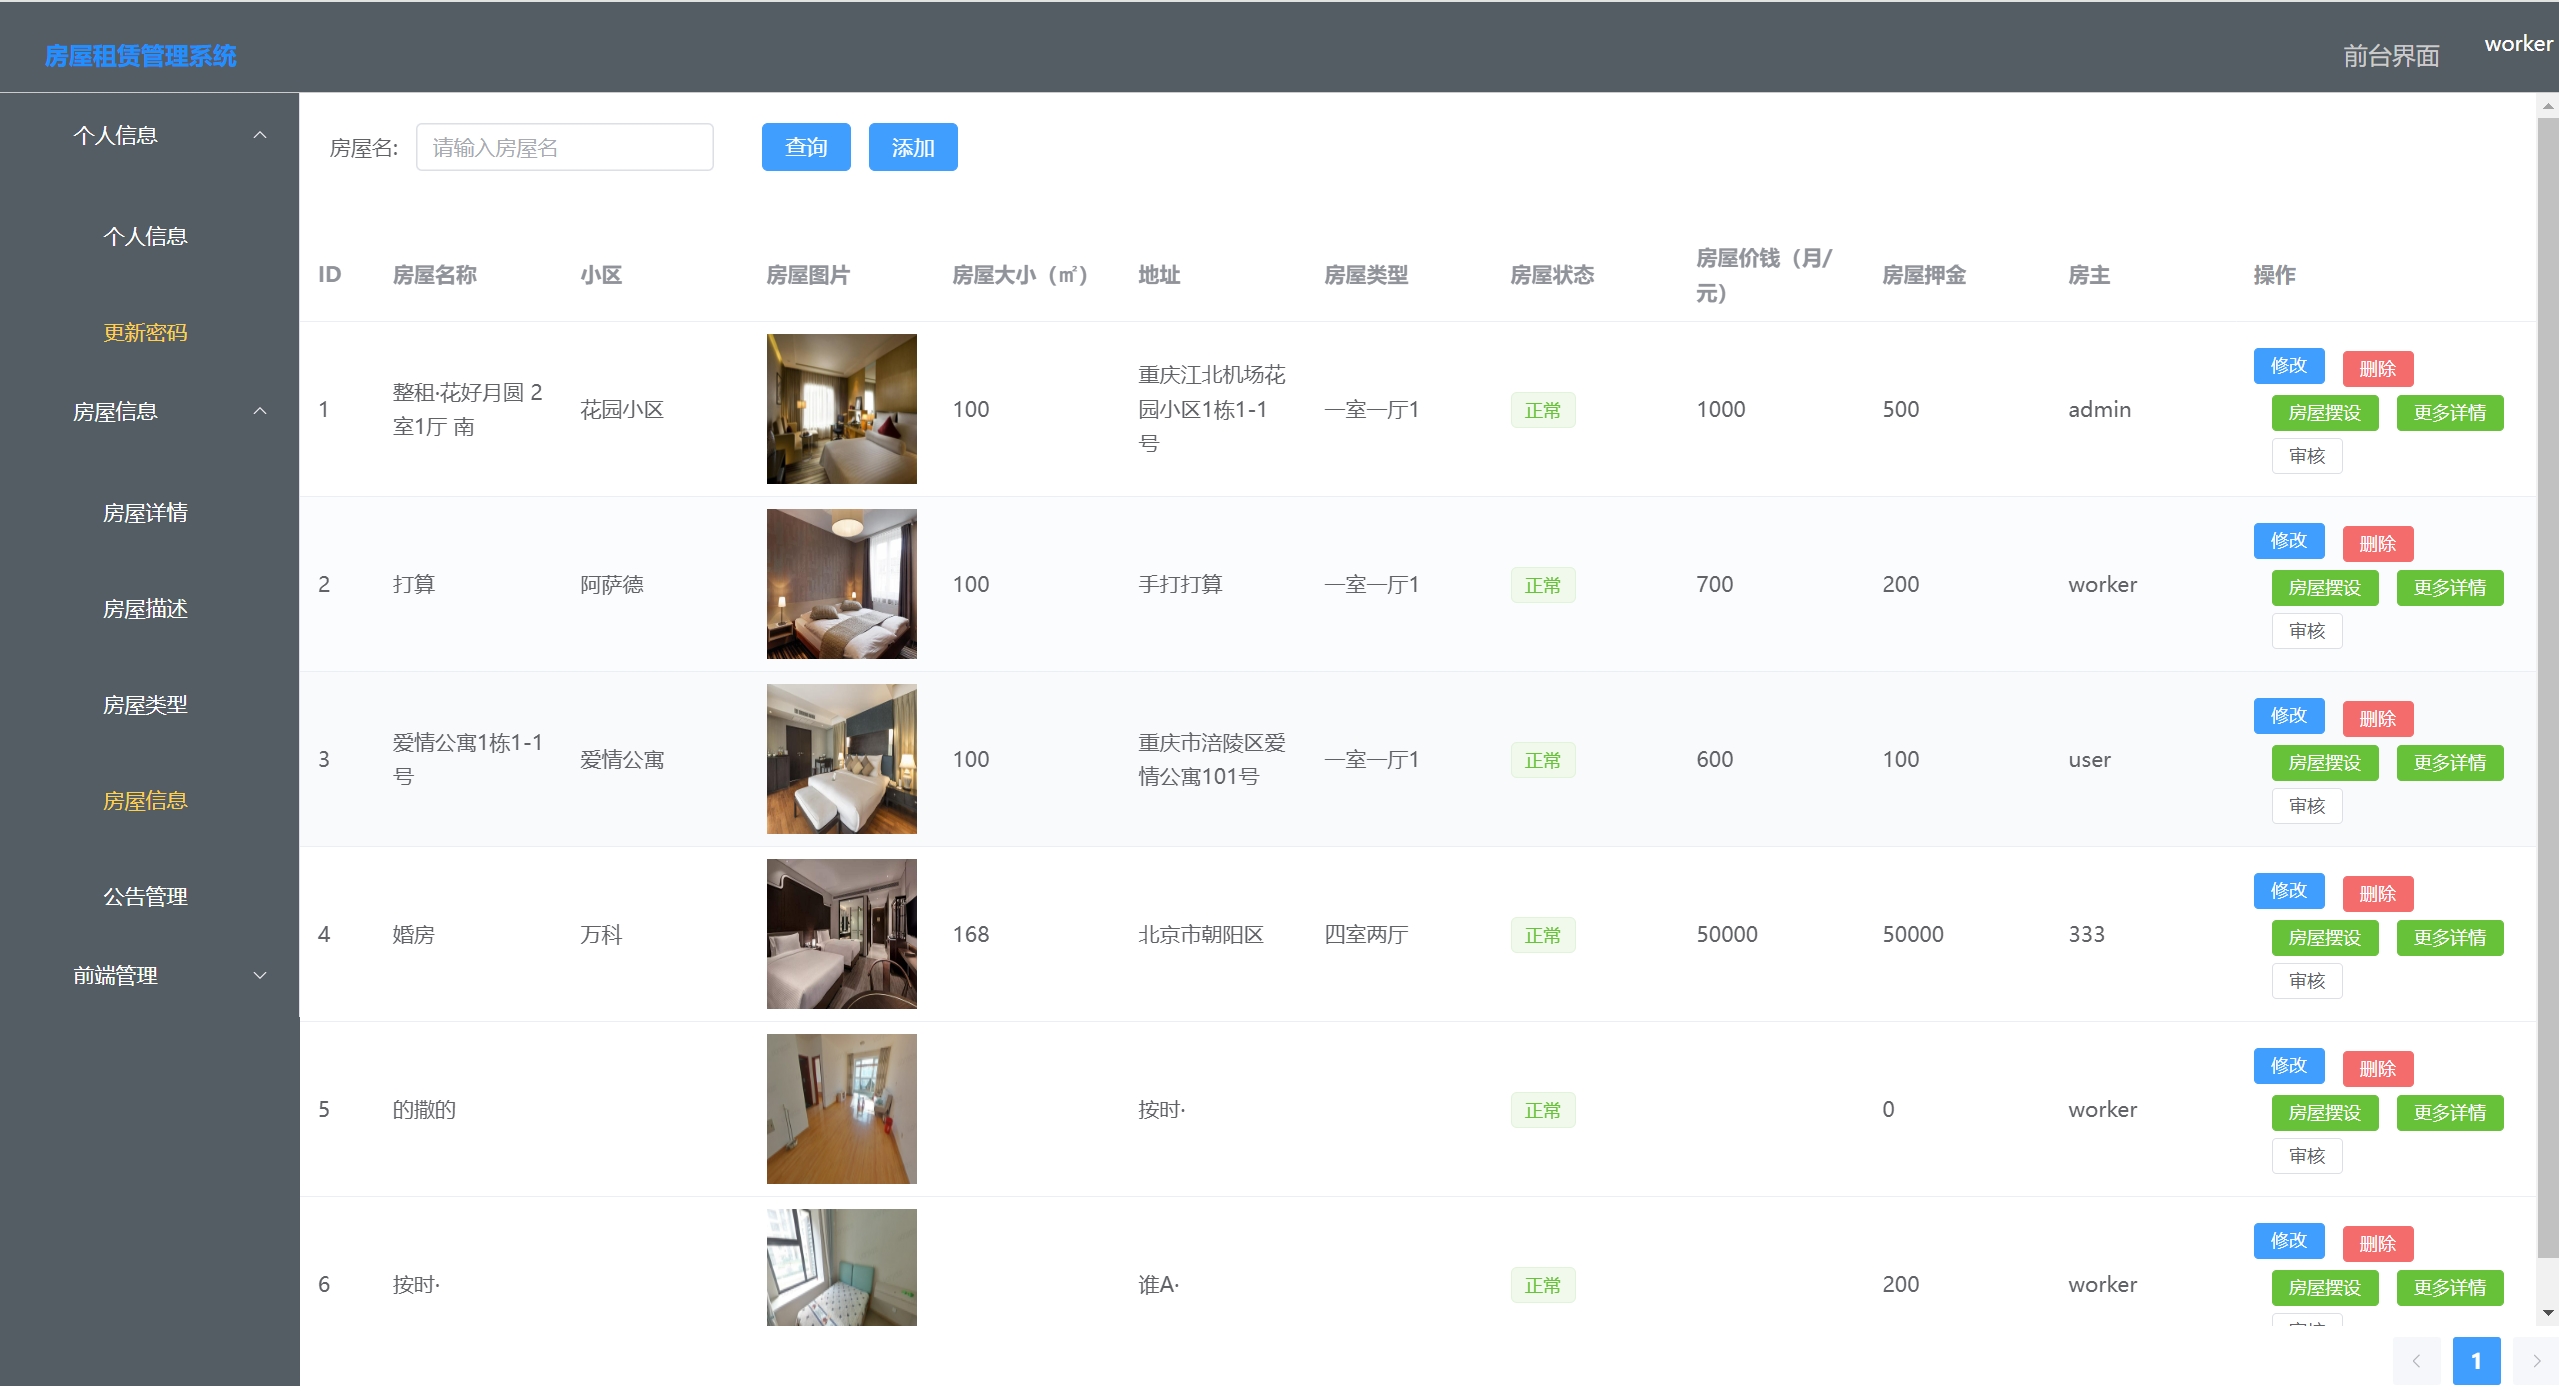Viewport: 2559px width, 1399px height.
Task: Click the 添加 button
Action: point(912,148)
